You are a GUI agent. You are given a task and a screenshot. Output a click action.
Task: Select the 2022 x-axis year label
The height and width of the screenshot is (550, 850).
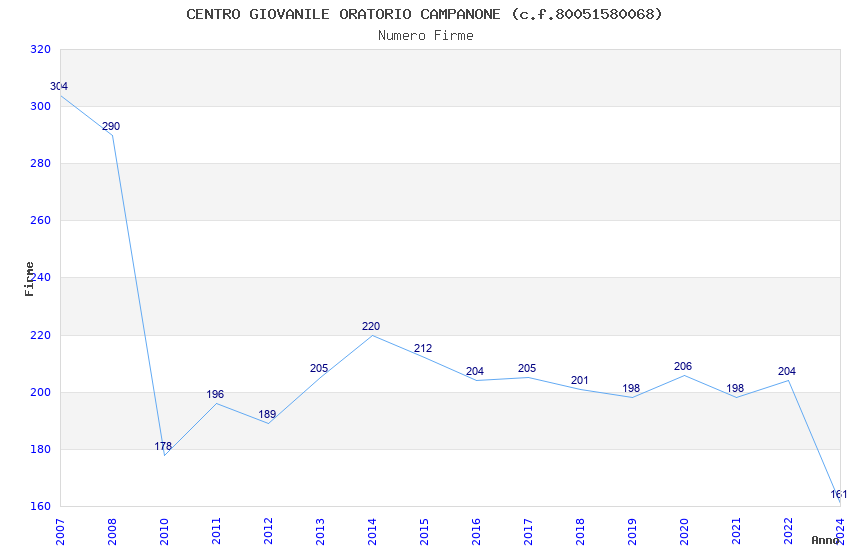click(x=788, y=532)
